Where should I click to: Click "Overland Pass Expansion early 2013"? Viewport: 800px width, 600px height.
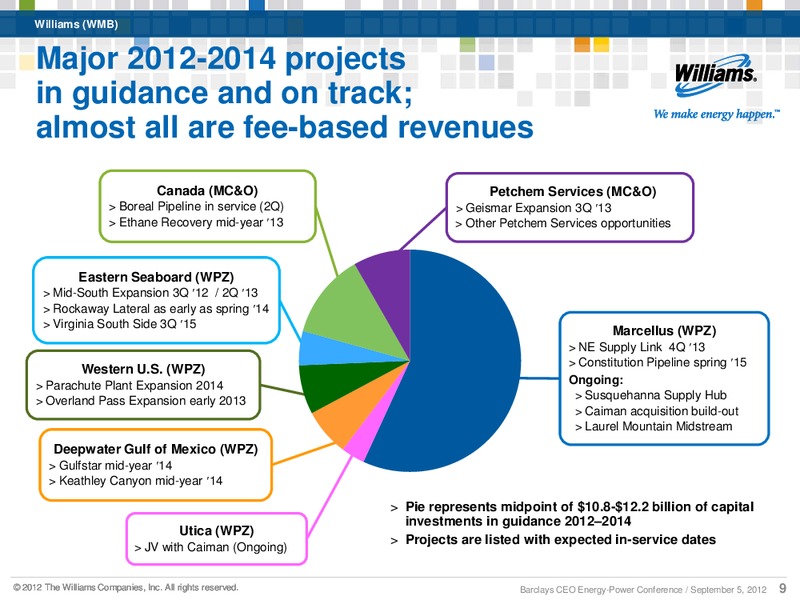pos(145,401)
